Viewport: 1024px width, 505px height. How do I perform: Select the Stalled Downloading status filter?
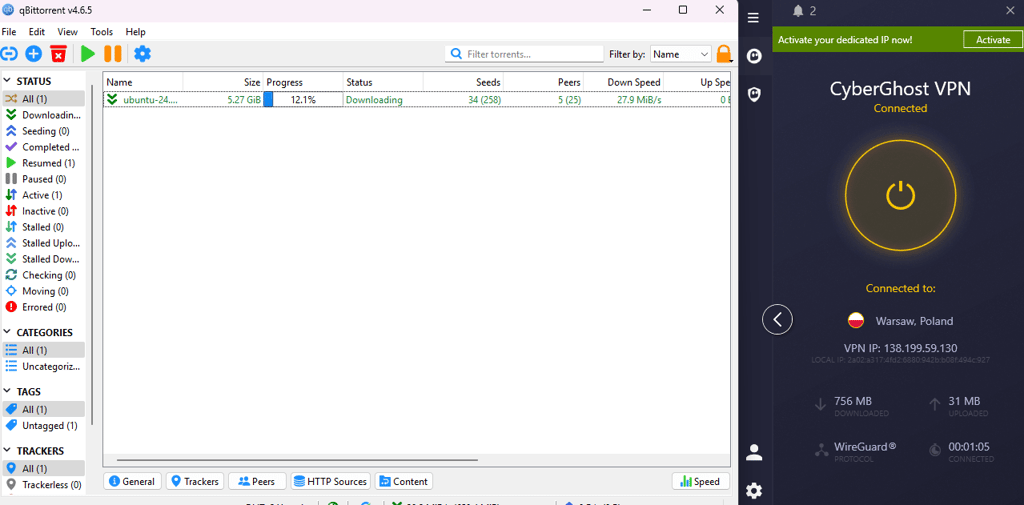(43, 259)
